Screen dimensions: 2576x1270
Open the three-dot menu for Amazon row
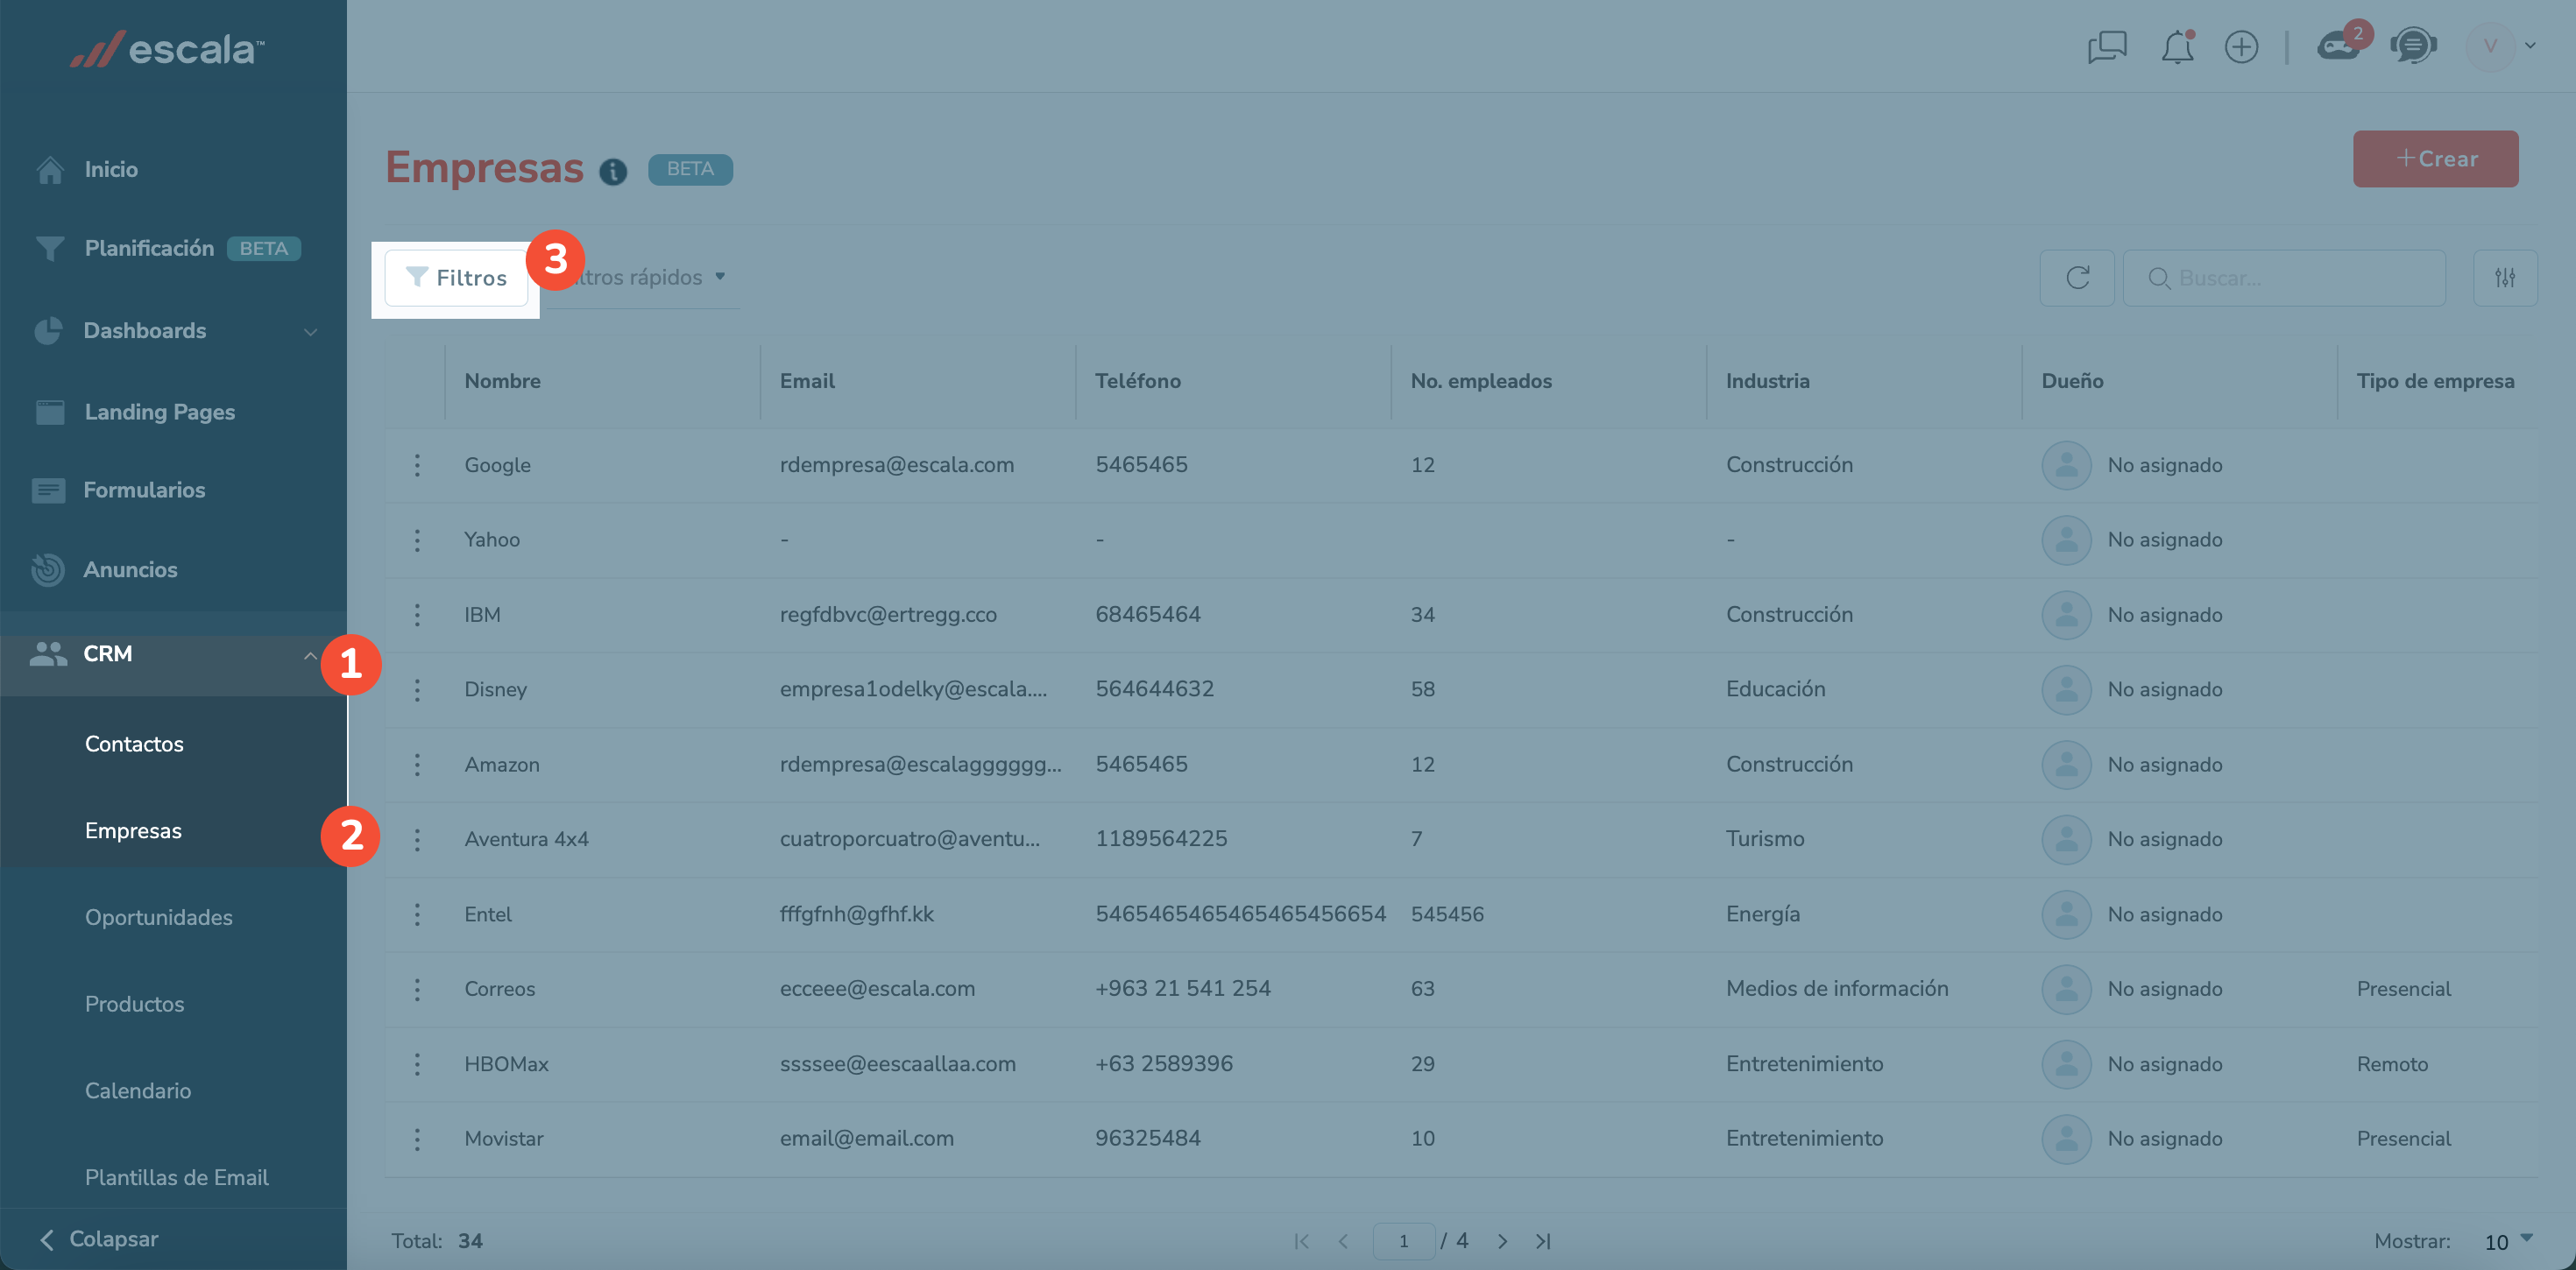point(417,765)
